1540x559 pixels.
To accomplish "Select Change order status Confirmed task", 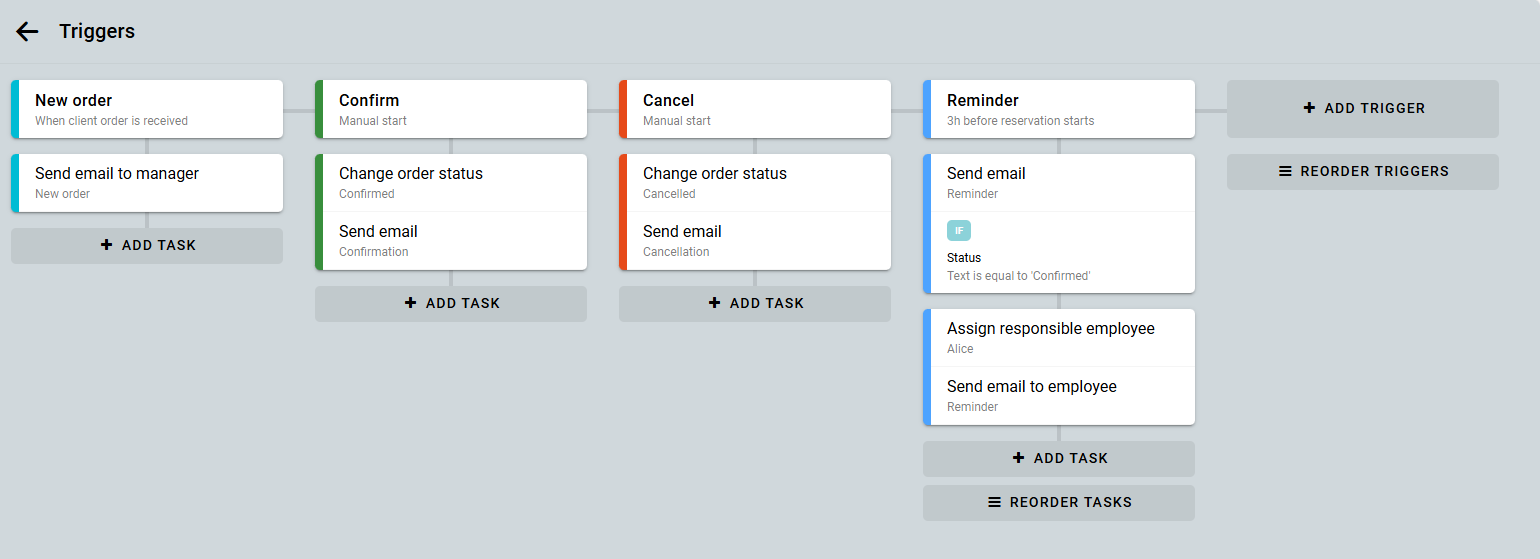I will [454, 182].
